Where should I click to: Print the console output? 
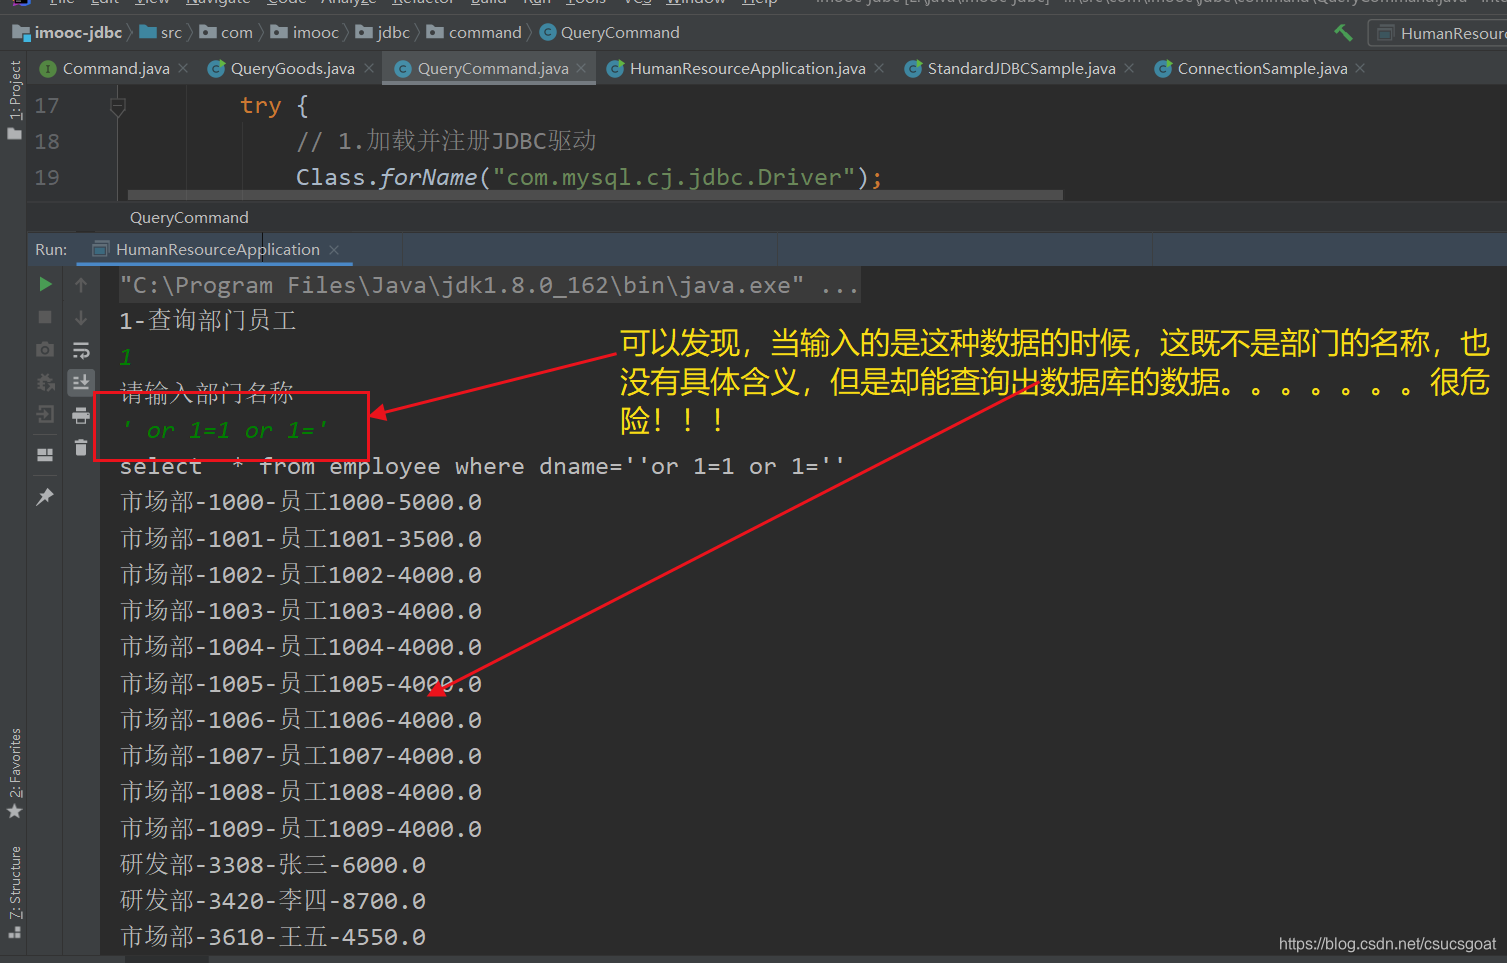(81, 415)
